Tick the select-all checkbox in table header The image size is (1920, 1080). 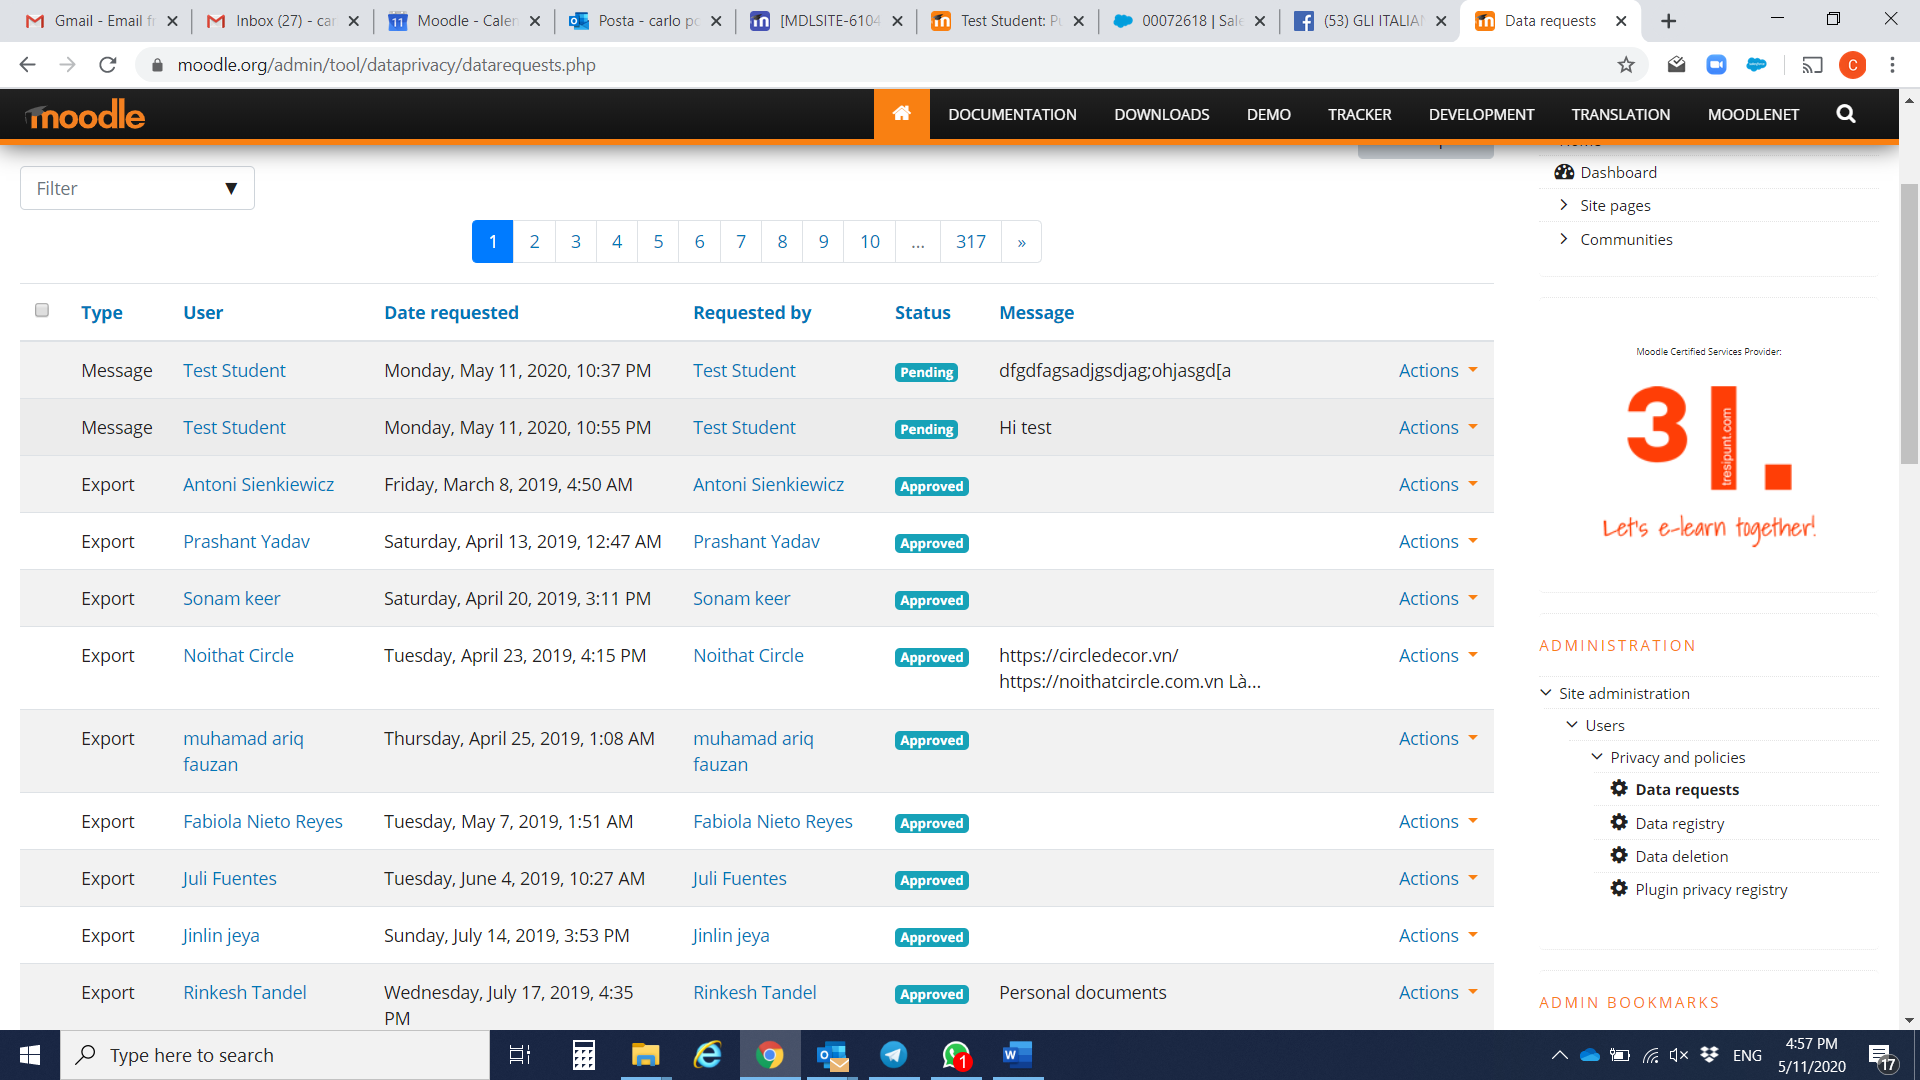click(x=42, y=310)
